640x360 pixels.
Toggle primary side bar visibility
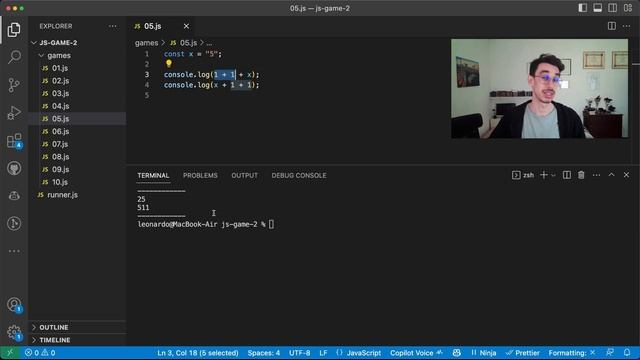[x=582, y=8]
